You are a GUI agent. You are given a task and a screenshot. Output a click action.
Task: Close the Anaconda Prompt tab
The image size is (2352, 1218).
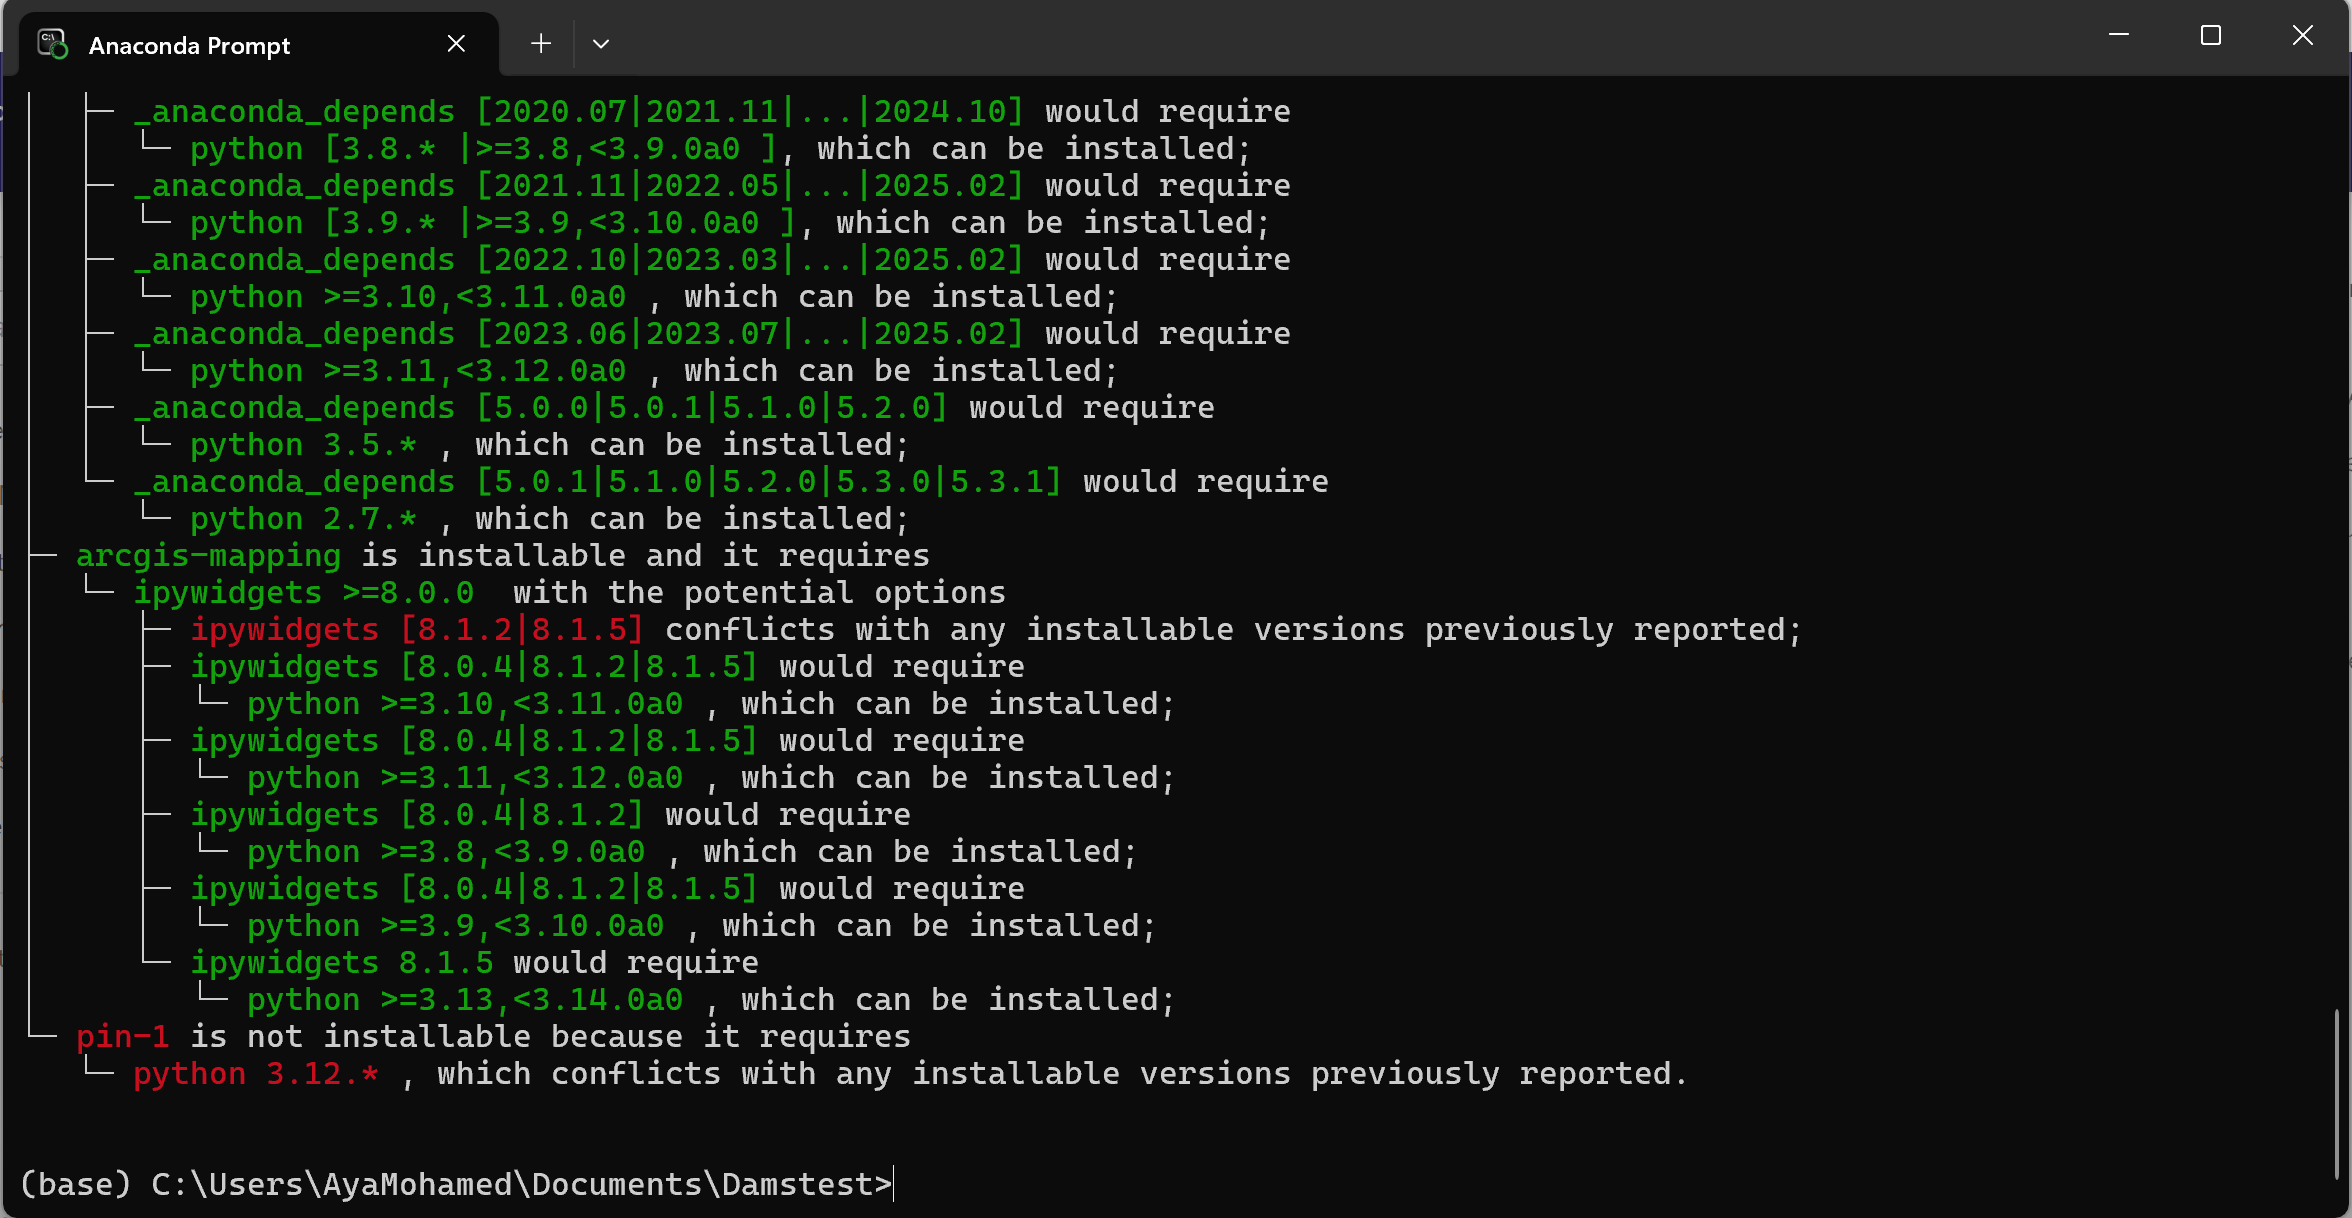click(x=456, y=44)
